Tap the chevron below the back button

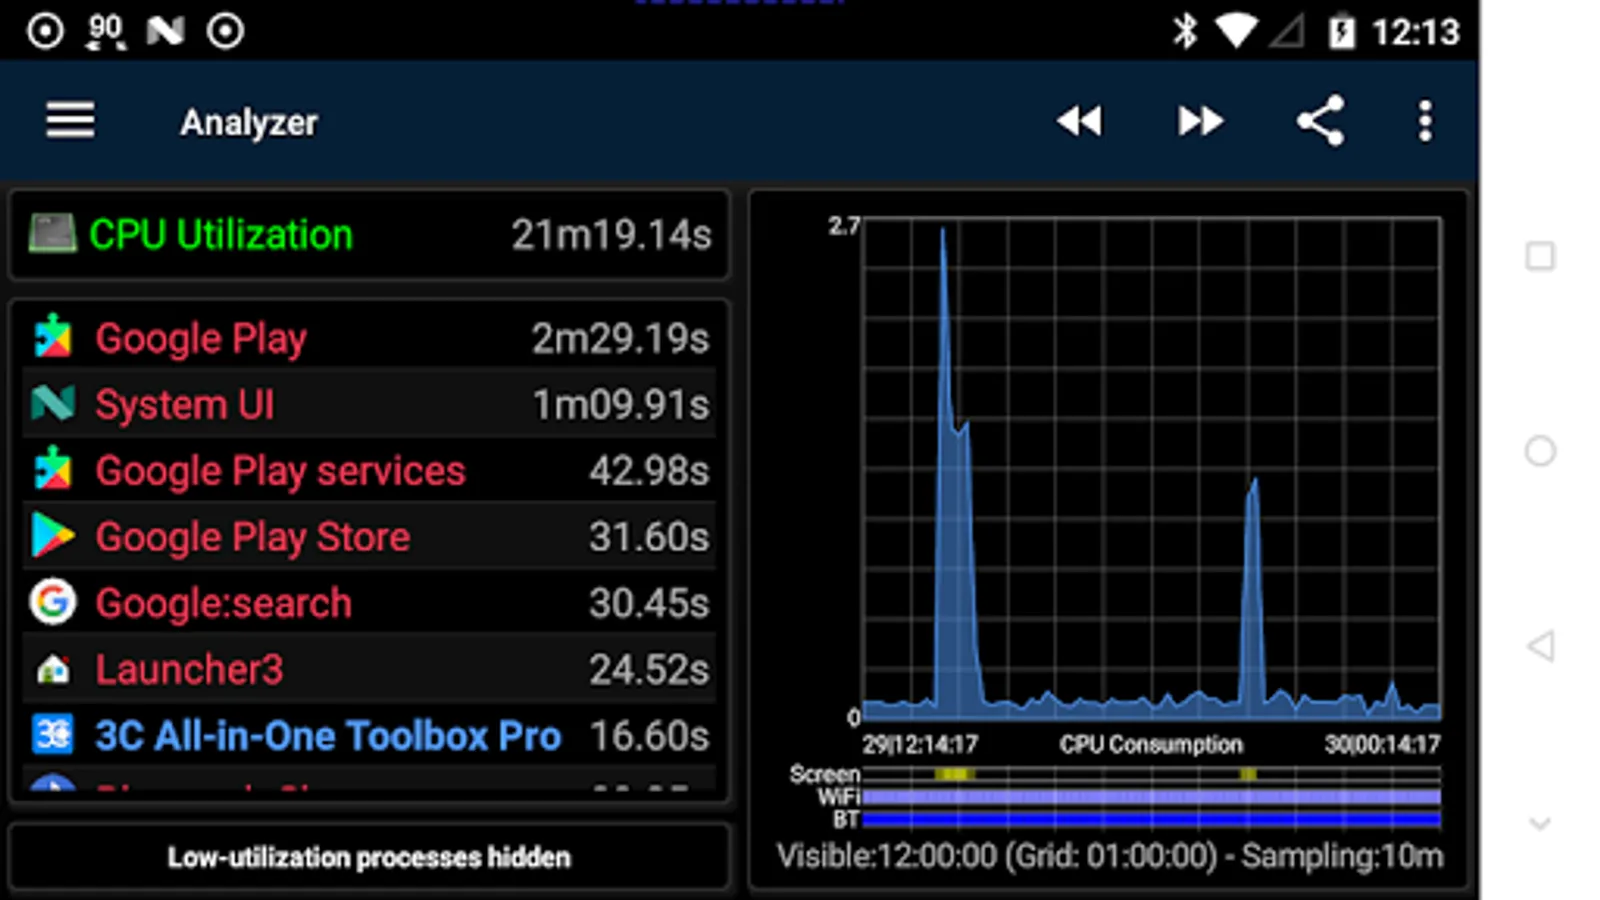(x=1540, y=824)
